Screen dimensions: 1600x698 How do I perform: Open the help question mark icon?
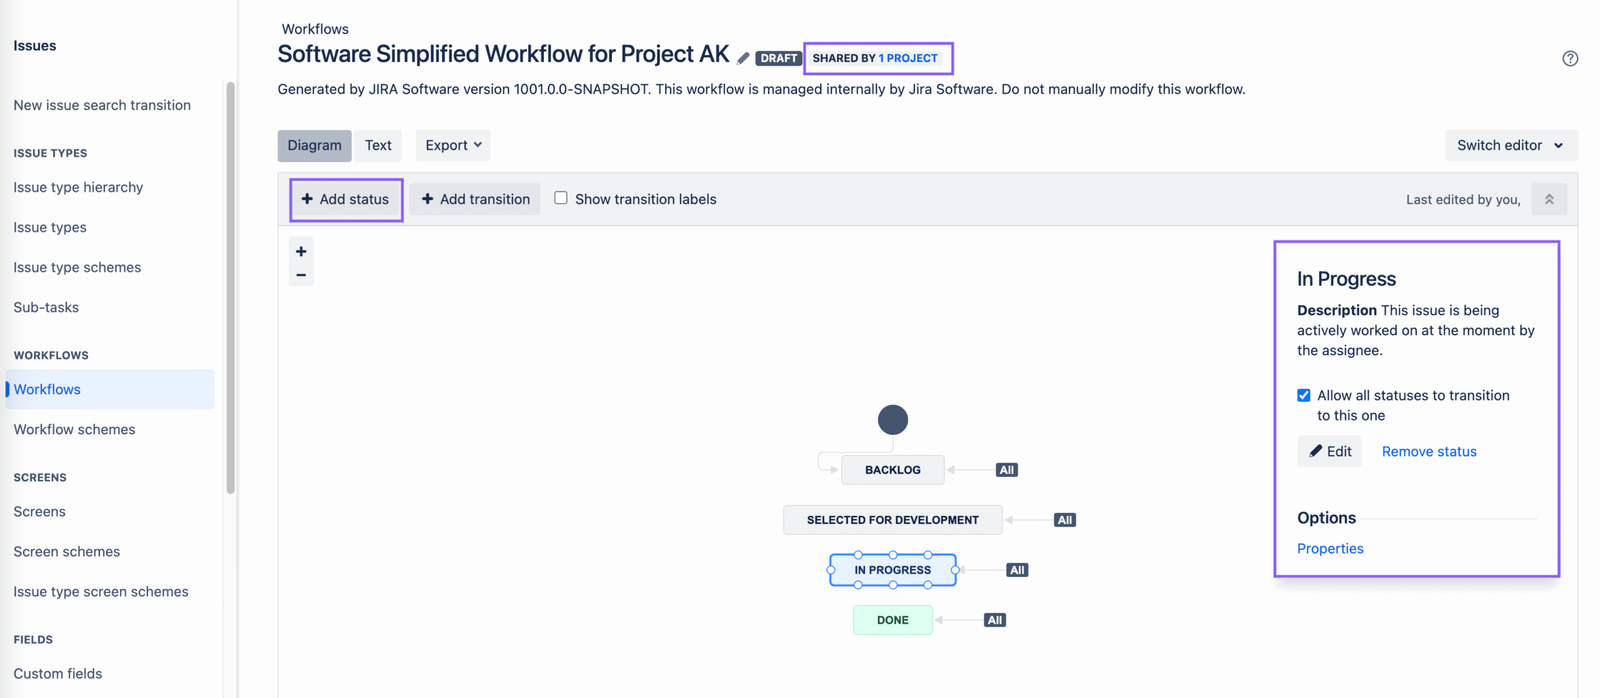(1570, 59)
